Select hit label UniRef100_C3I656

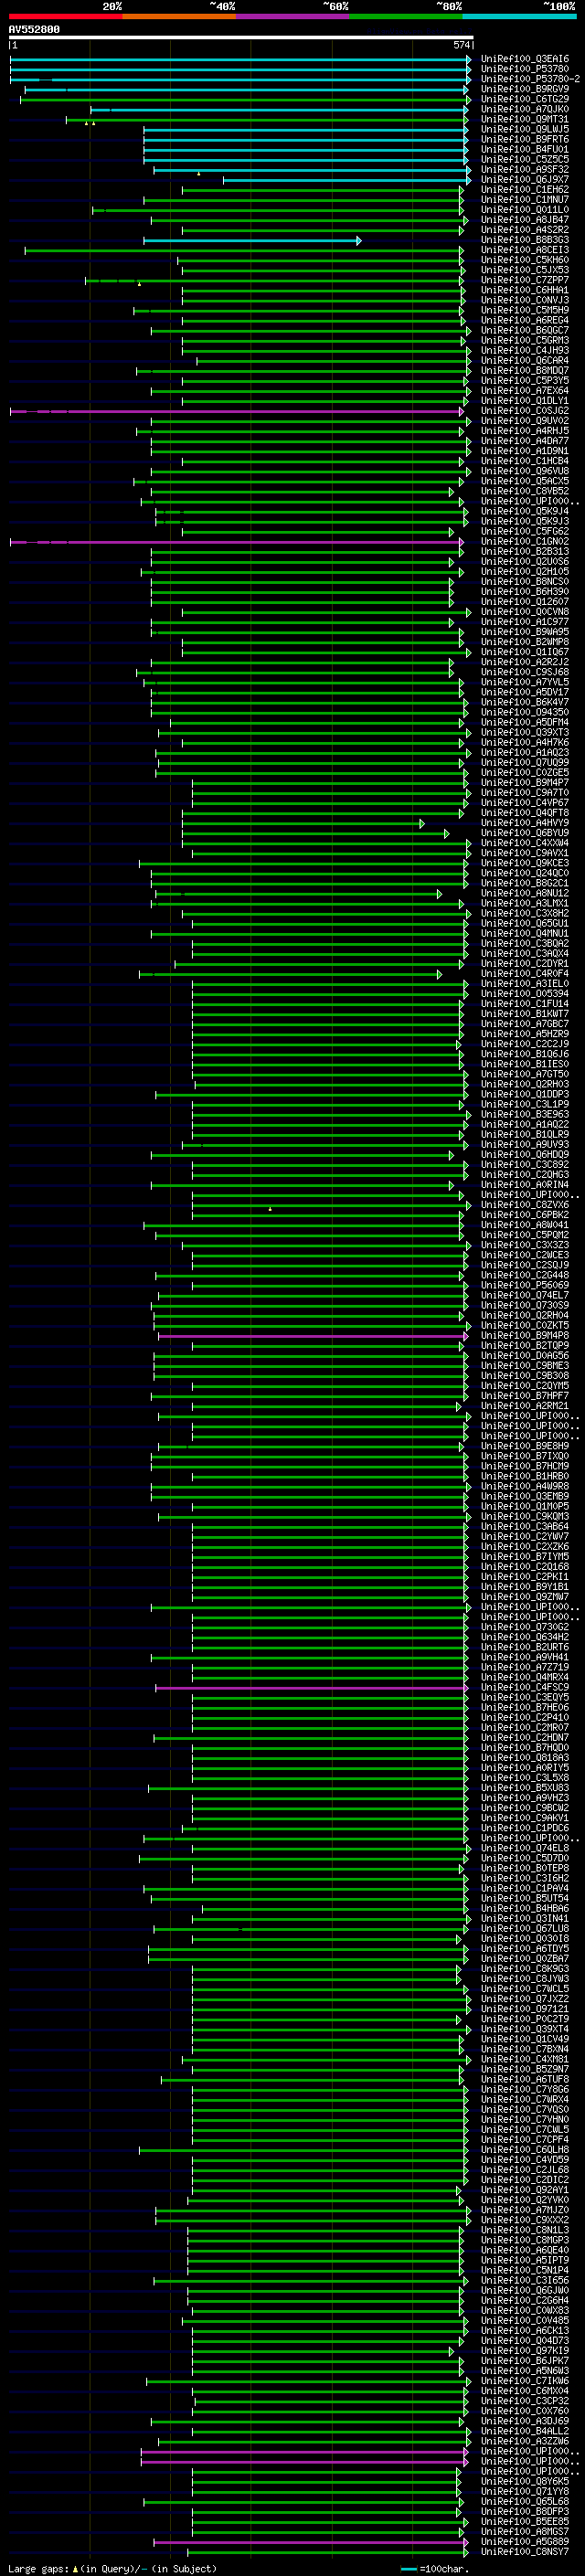pos(524,2280)
